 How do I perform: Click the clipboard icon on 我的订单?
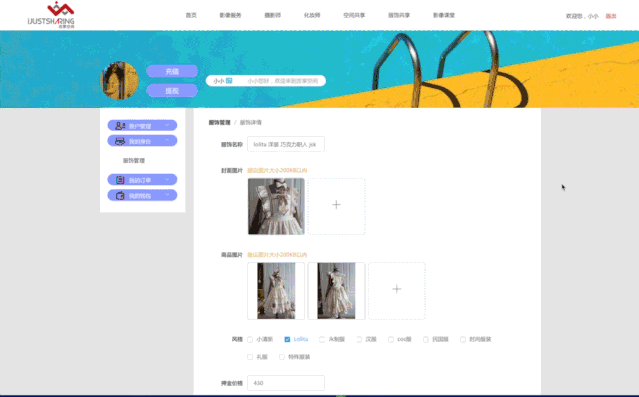(120, 180)
